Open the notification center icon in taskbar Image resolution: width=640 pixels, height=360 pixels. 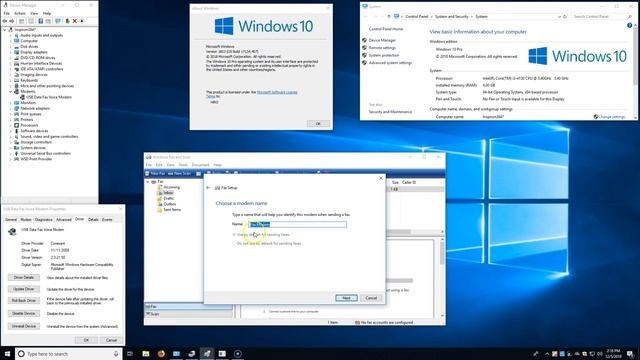(x=631, y=354)
